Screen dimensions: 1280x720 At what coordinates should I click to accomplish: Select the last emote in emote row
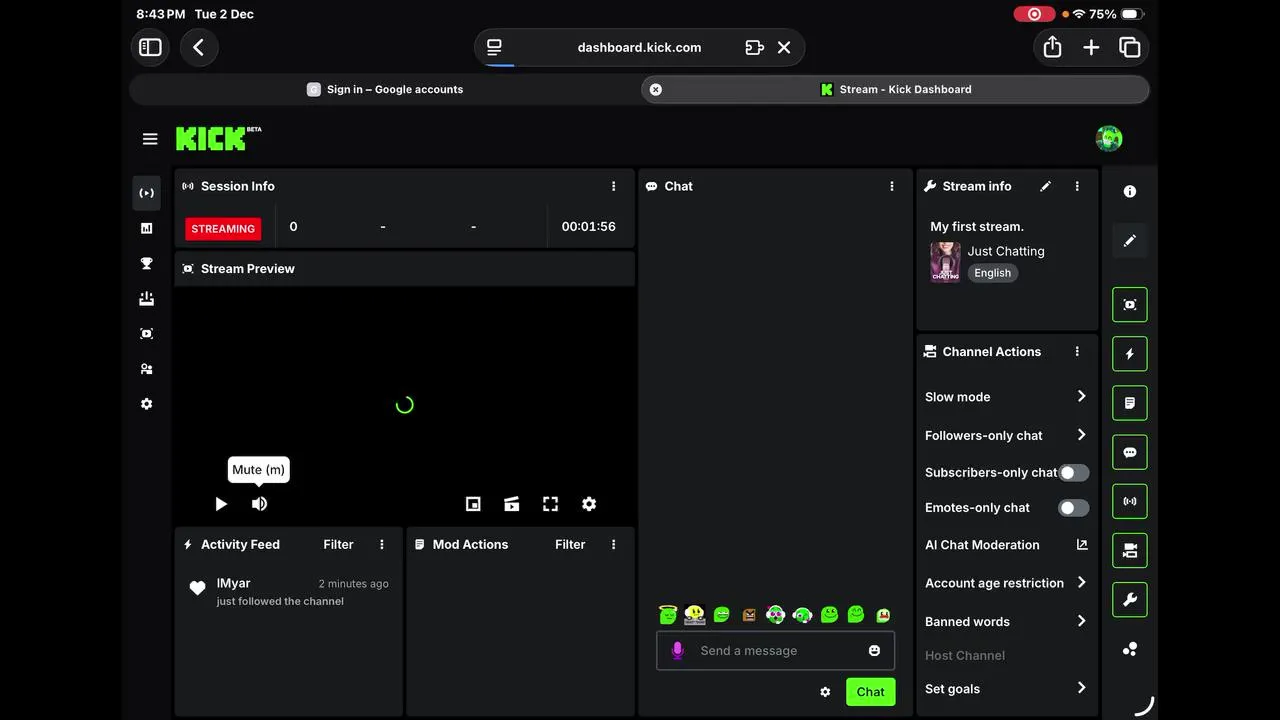[883, 615]
